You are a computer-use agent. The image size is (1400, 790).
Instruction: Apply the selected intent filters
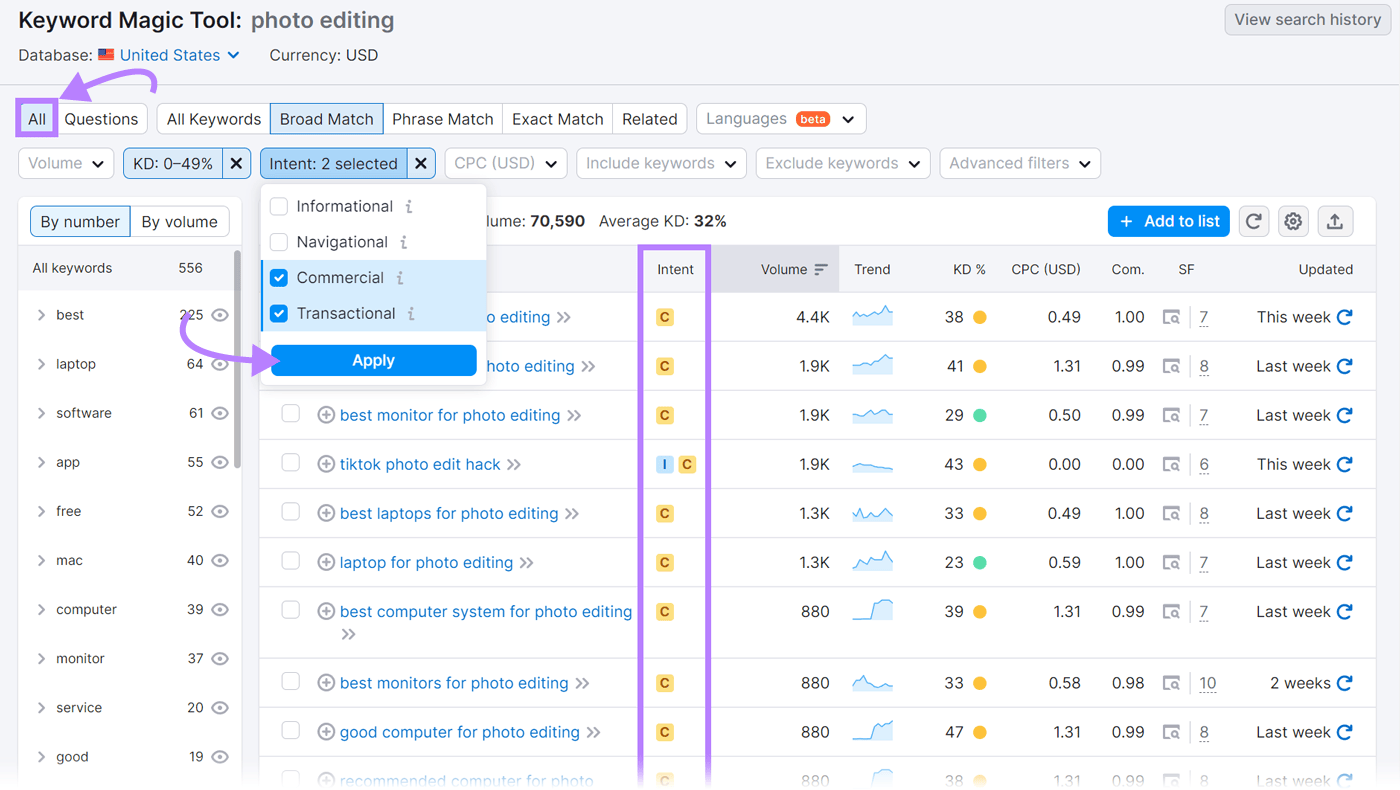(x=372, y=360)
